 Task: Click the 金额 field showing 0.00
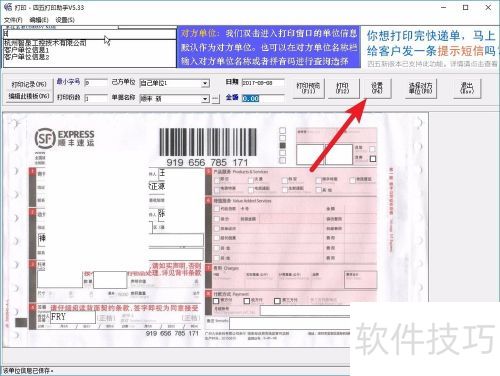(263, 98)
